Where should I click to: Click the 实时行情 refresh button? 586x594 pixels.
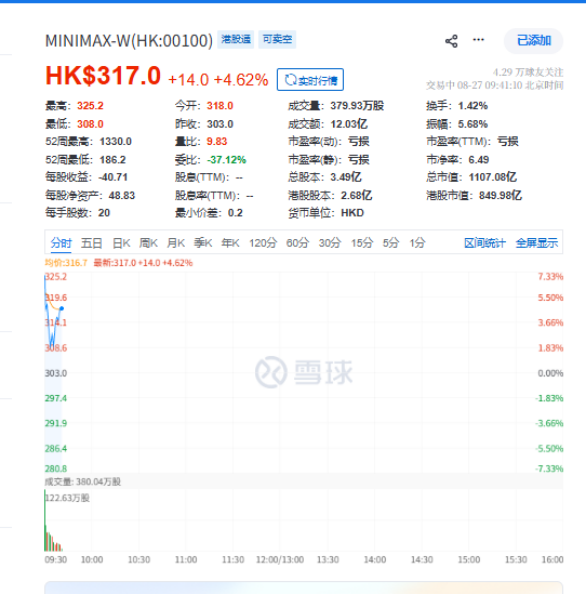(310, 80)
